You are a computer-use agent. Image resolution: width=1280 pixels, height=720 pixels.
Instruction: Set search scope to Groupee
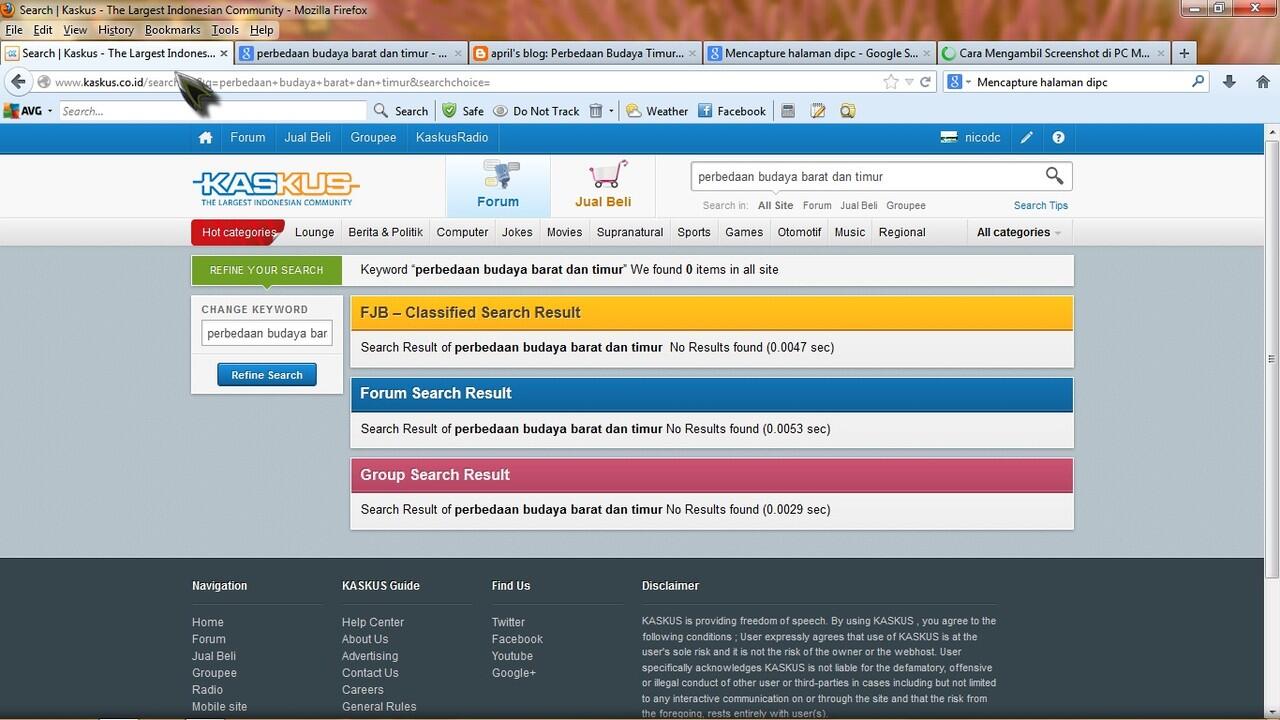coord(905,206)
